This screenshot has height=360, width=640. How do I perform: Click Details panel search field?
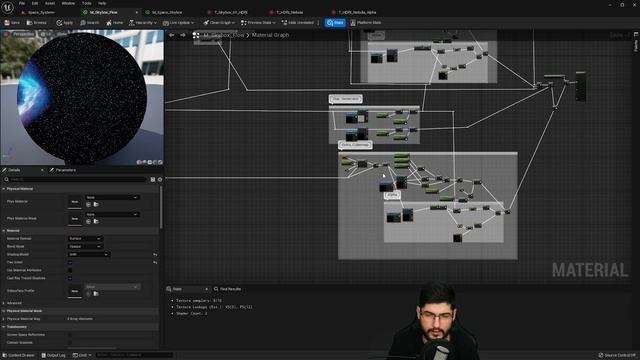(x=75, y=180)
